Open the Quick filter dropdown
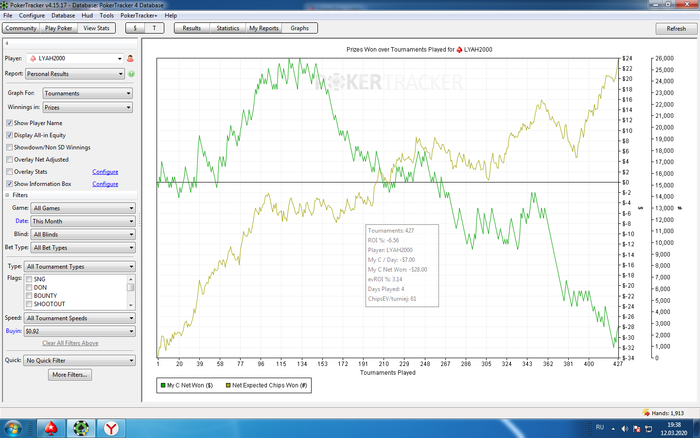Screen dimensions: 700x438 click(x=79, y=360)
